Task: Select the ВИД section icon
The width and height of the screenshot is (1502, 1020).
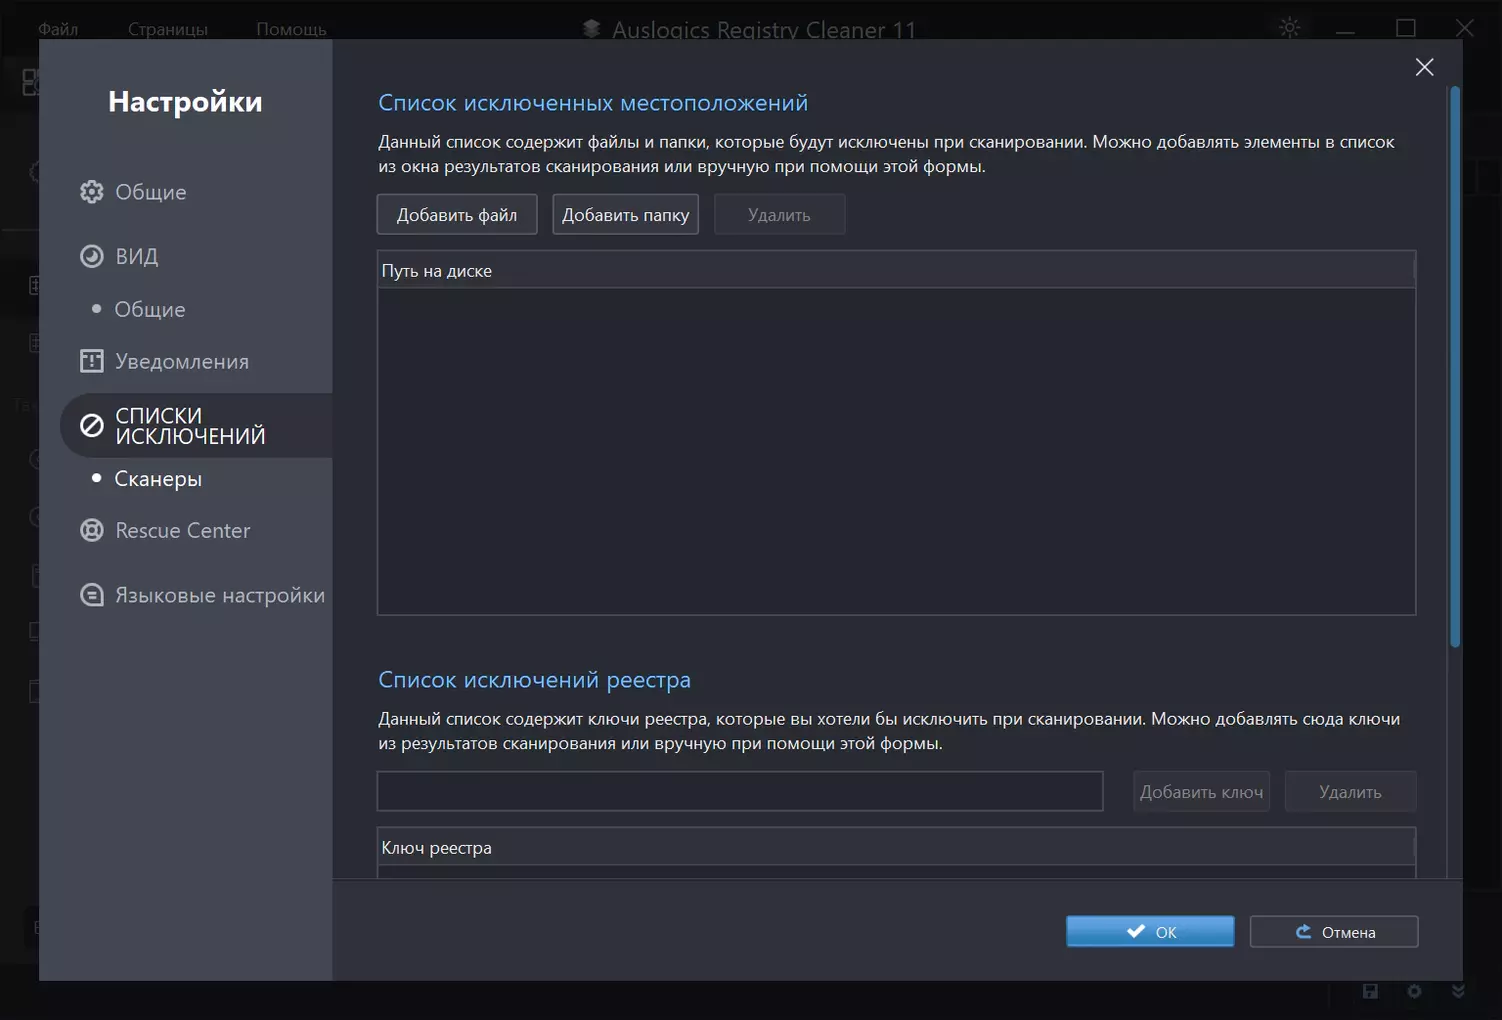Action: (x=92, y=256)
